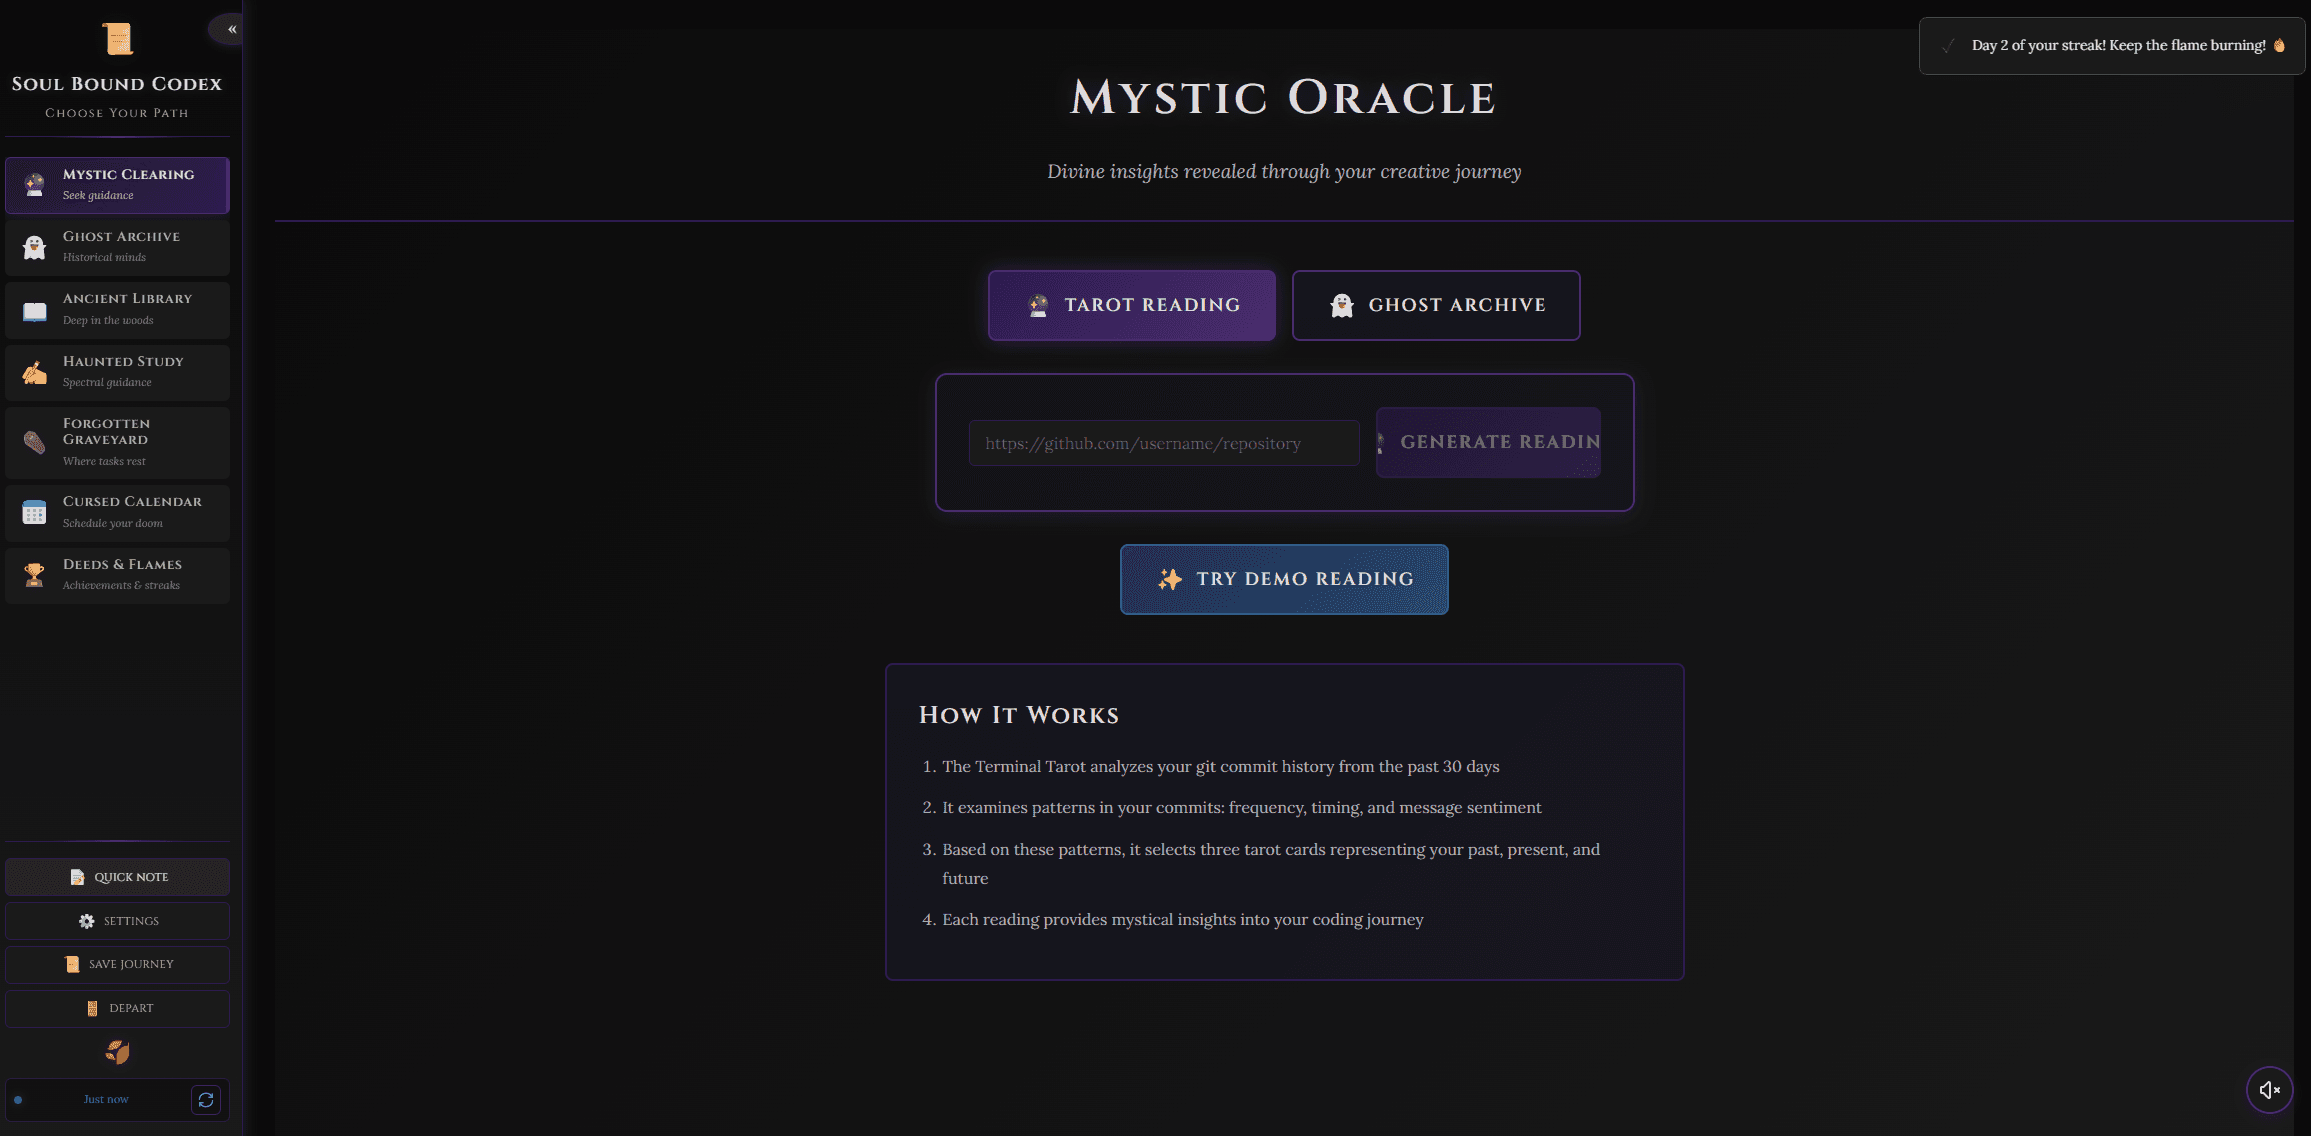The width and height of the screenshot is (2311, 1136).
Task: Click the sparkles icon on Try Demo Reading
Action: [x=1170, y=579]
